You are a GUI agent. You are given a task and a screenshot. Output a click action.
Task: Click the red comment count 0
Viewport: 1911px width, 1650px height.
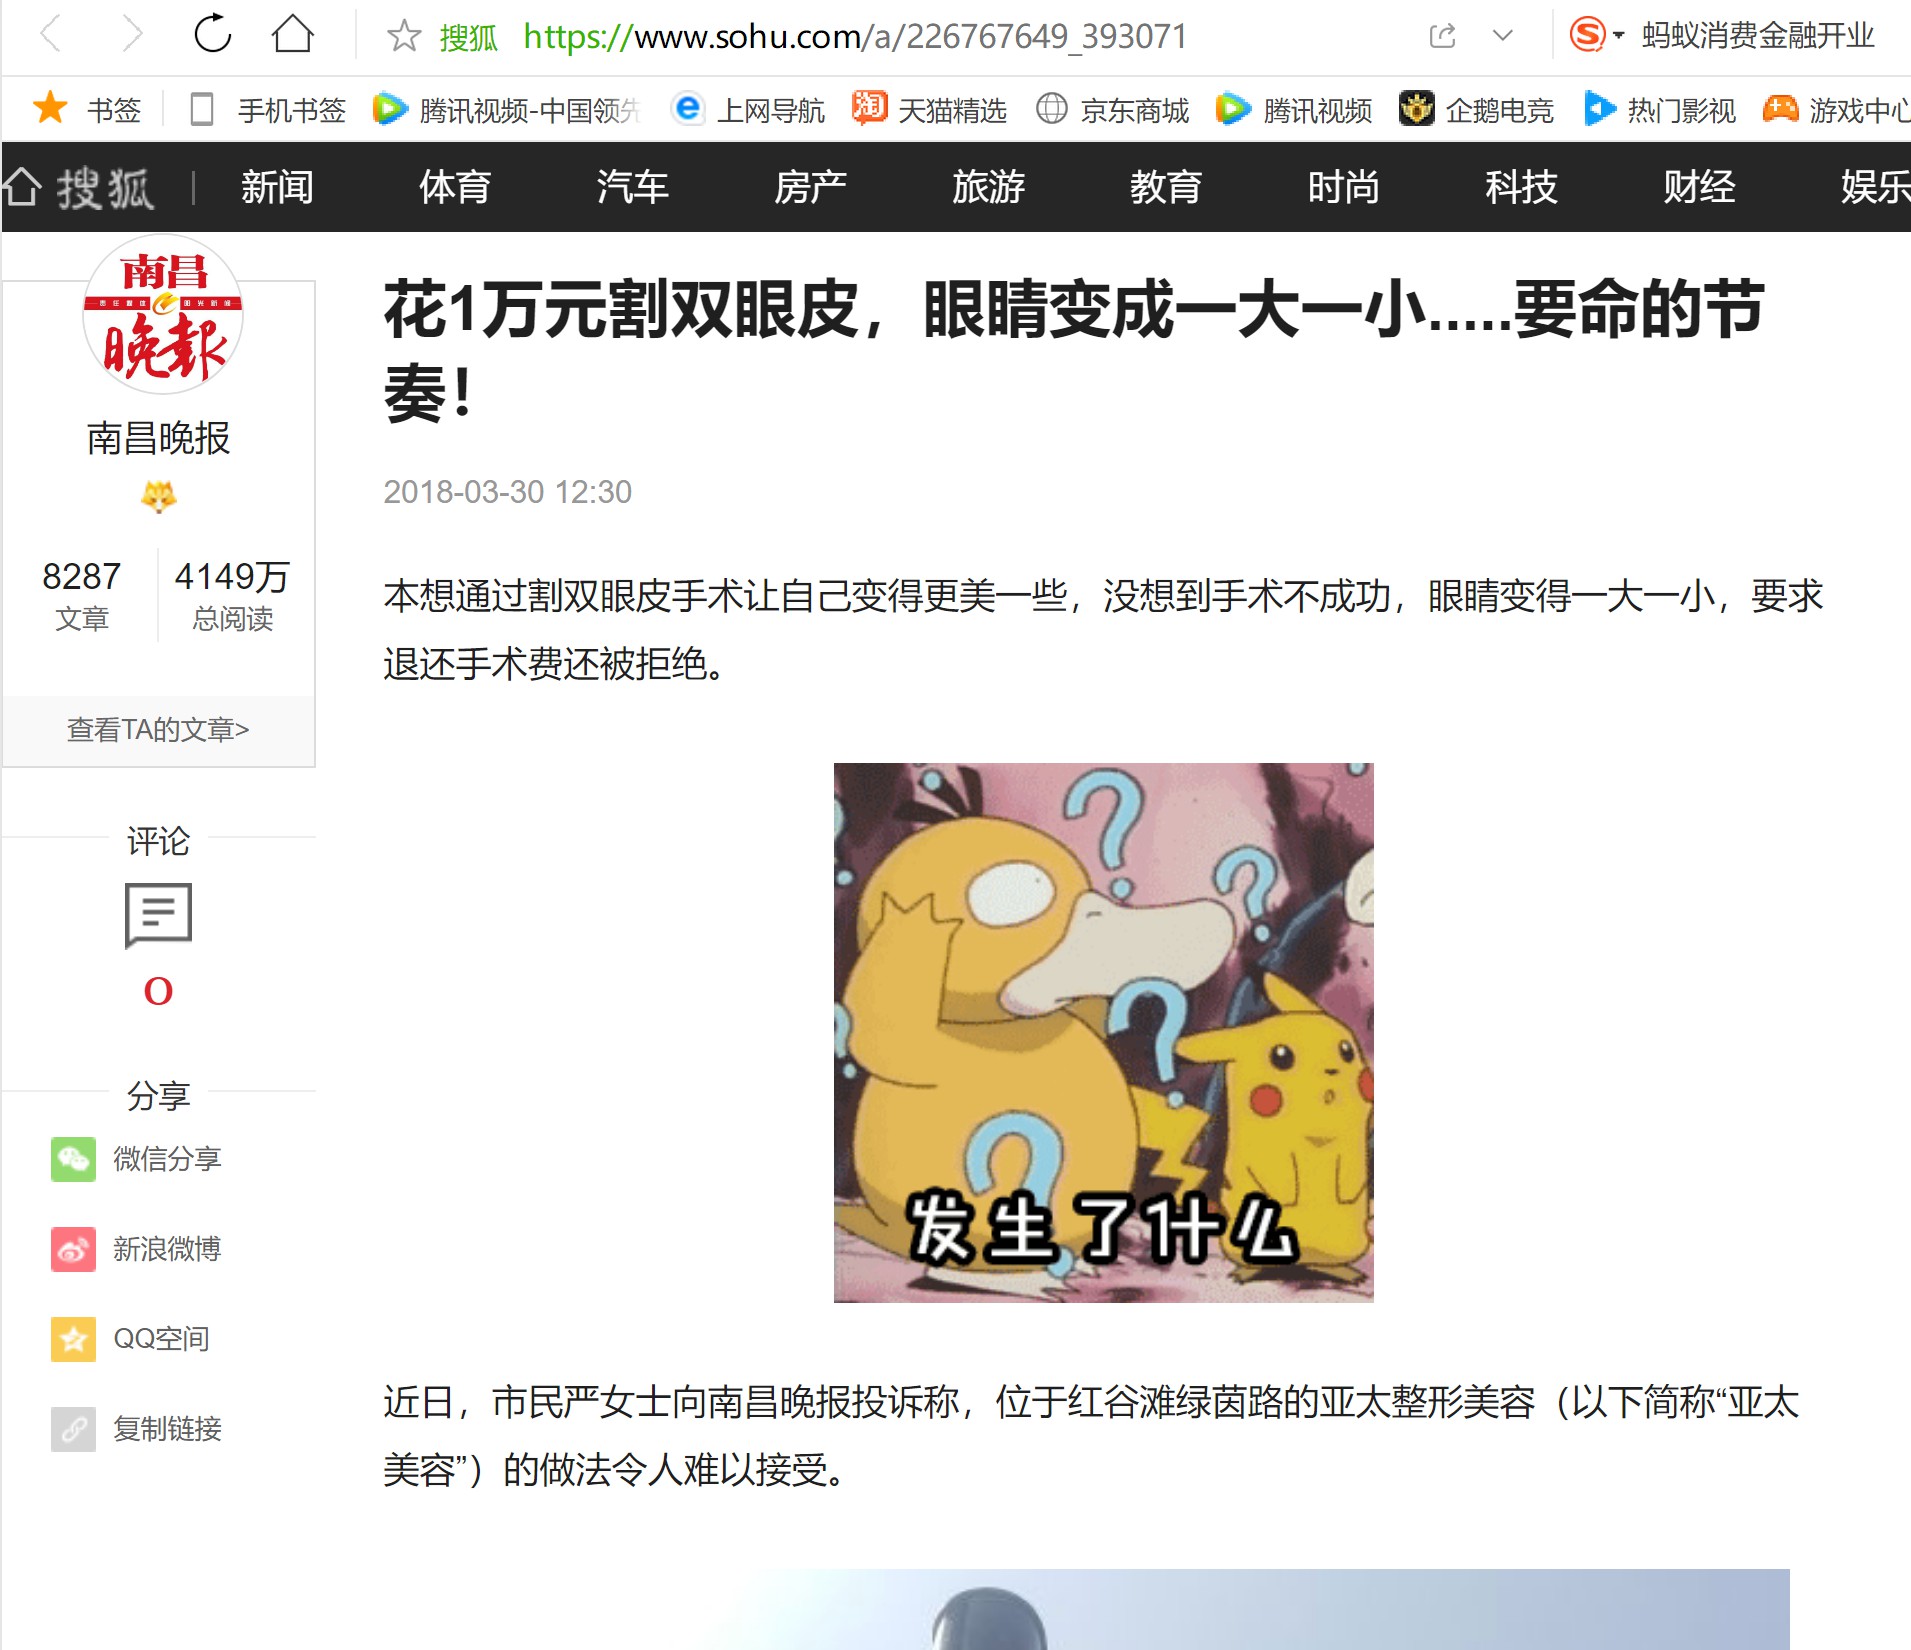158,991
